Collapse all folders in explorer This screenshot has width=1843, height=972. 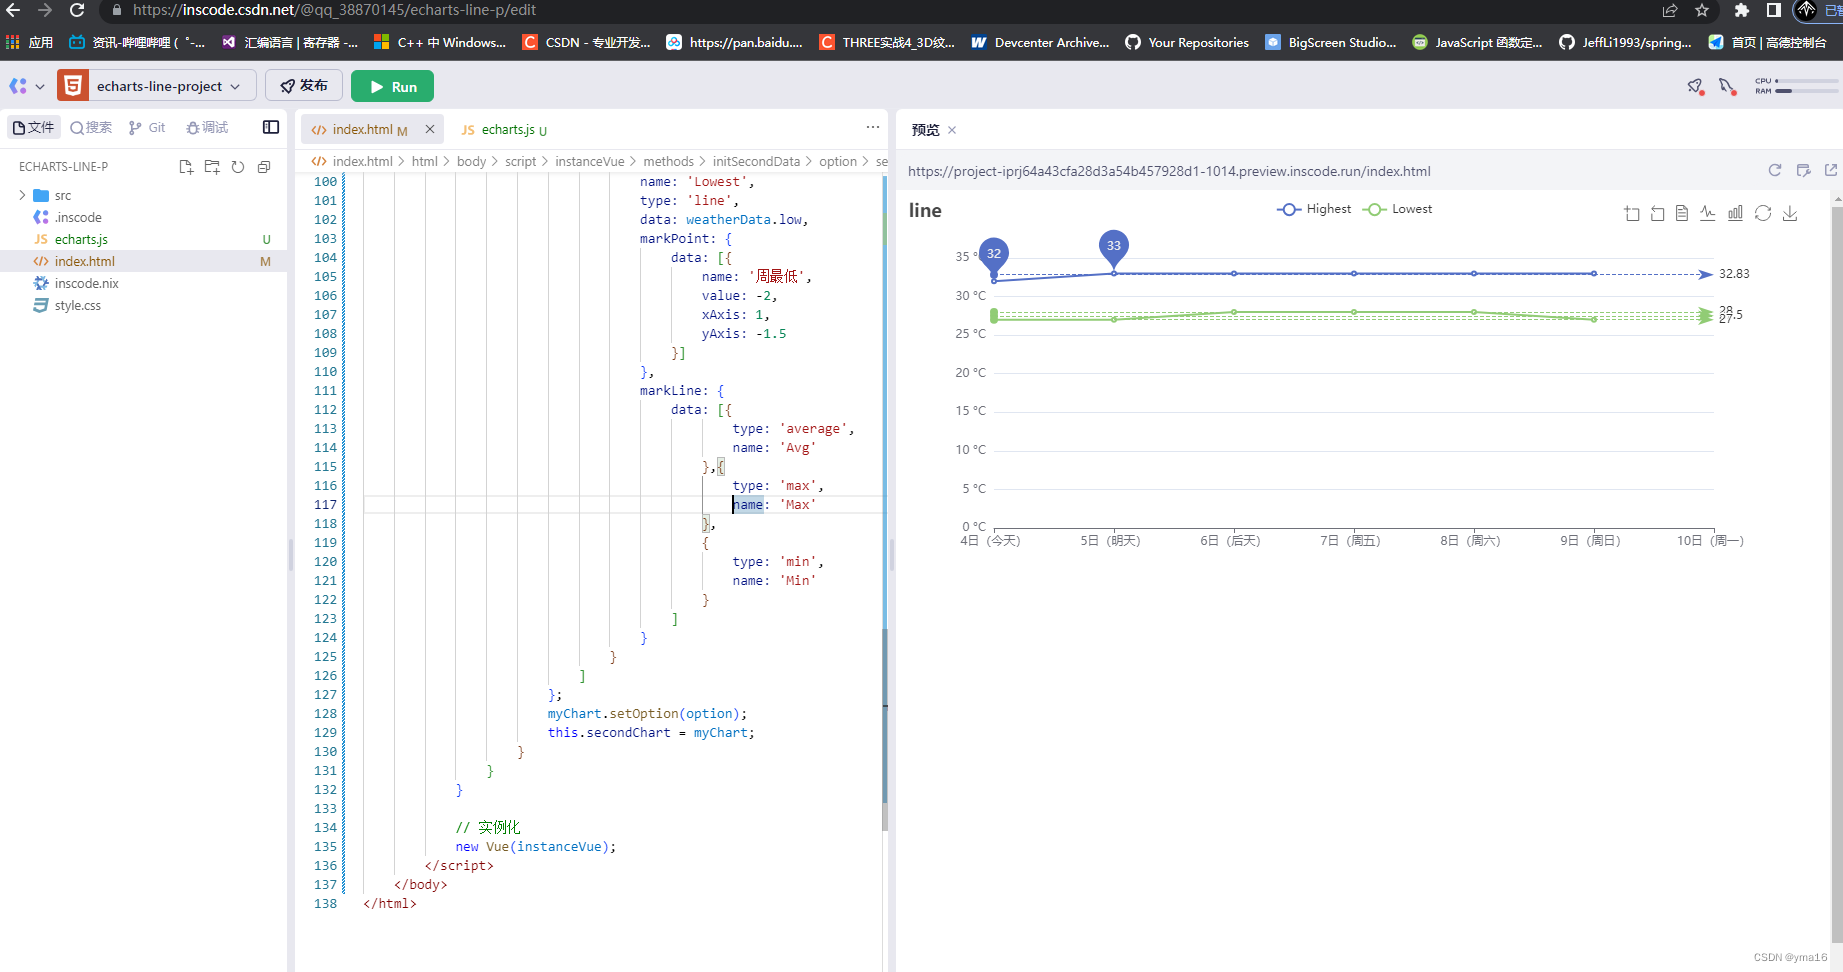click(264, 167)
